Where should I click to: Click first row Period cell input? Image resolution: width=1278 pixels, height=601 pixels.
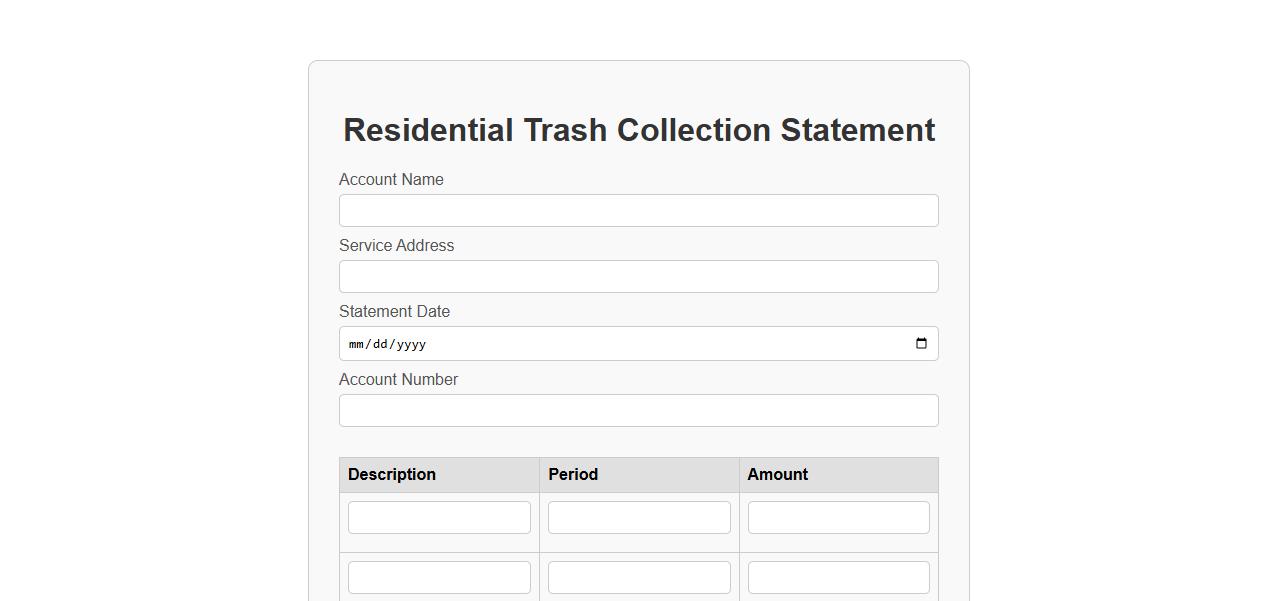[639, 518]
